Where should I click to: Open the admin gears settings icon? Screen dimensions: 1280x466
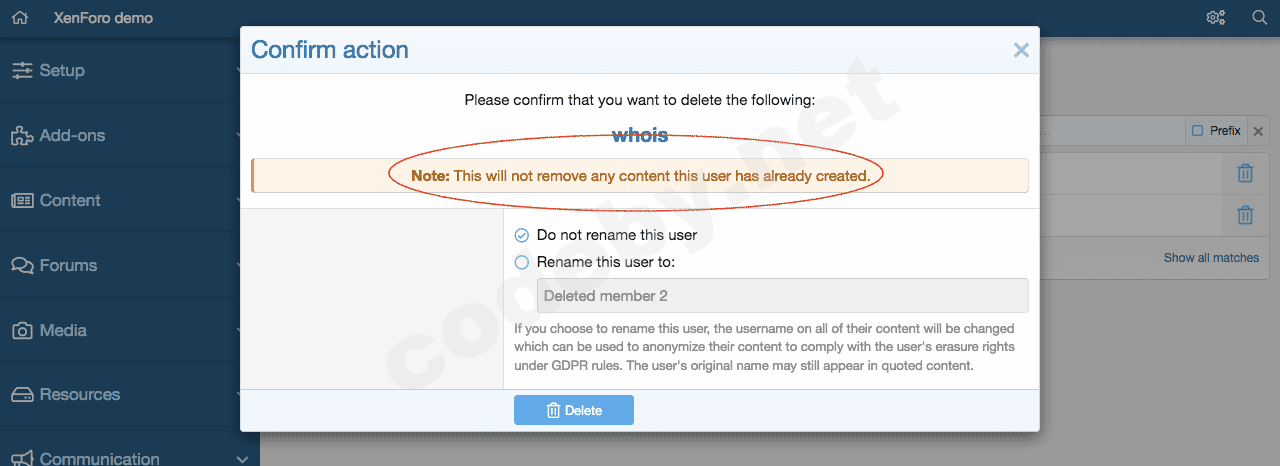[1216, 18]
